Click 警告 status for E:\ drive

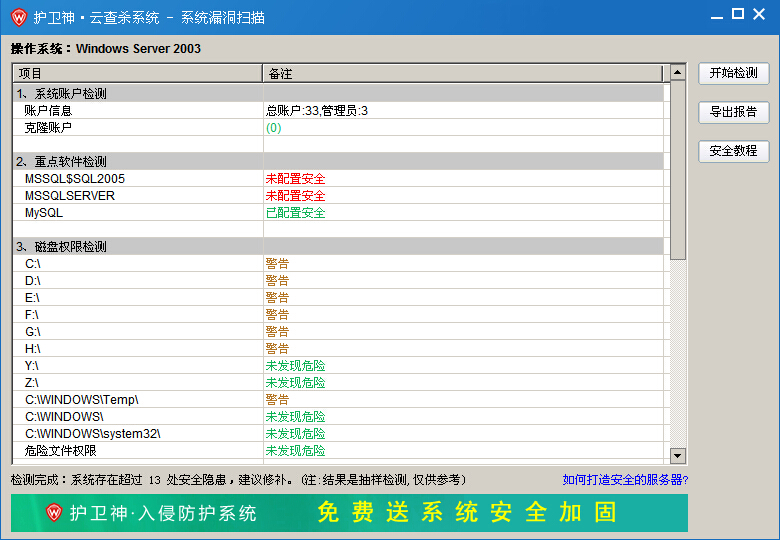[277, 297]
